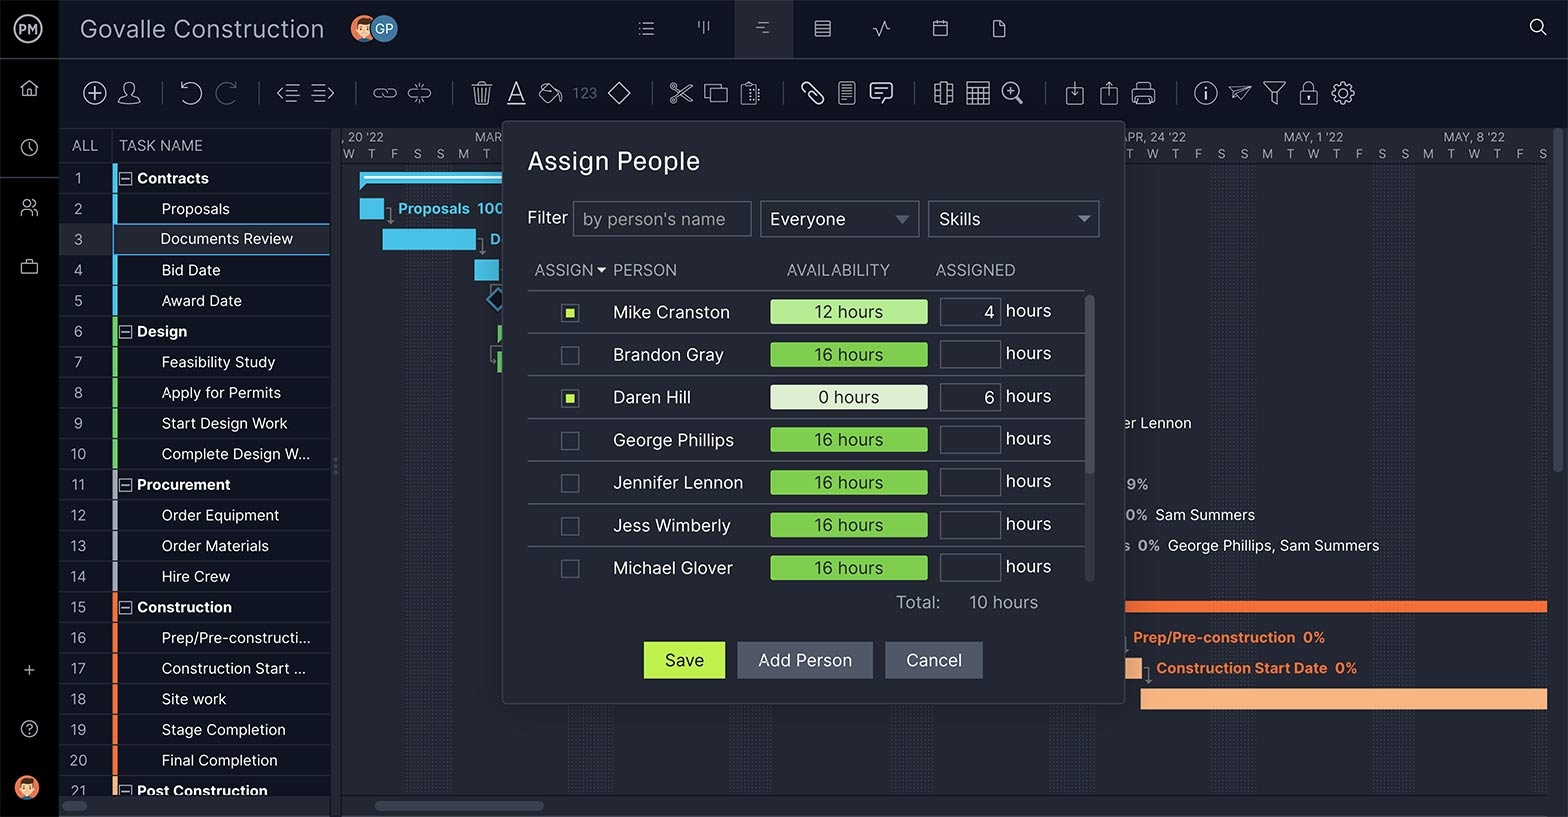The height and width of the screenshot is (817, 1568).
Task: Click the milestone diamond icon
Action: [x=619, y=94]
